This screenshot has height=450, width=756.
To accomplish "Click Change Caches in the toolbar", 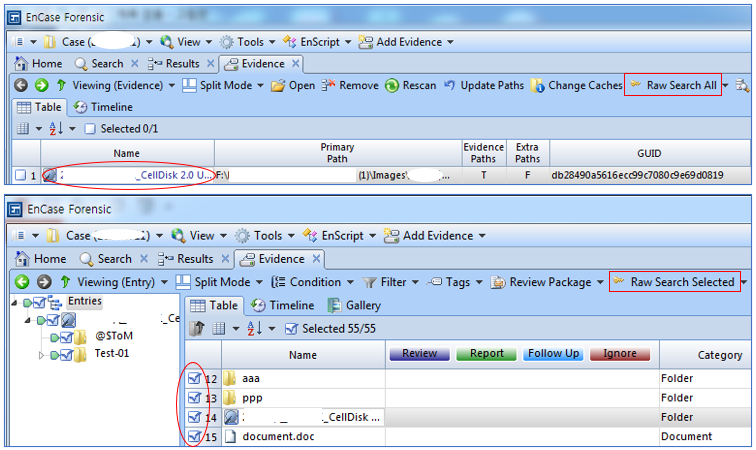I will pyautogui.click(x=576, y=85).
